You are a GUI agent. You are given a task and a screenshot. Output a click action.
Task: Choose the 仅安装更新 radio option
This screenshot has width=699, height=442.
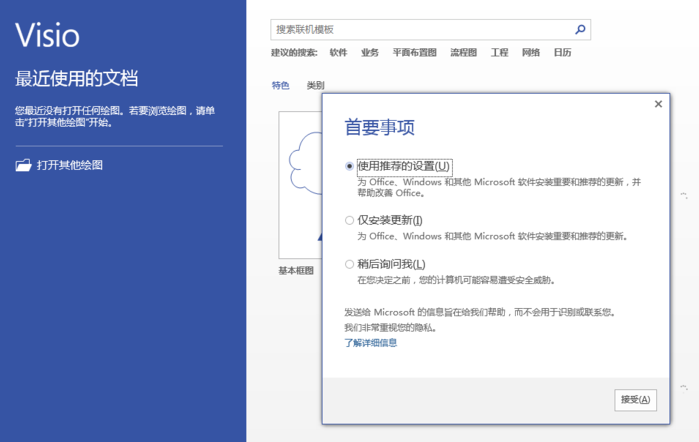(349, 220)
